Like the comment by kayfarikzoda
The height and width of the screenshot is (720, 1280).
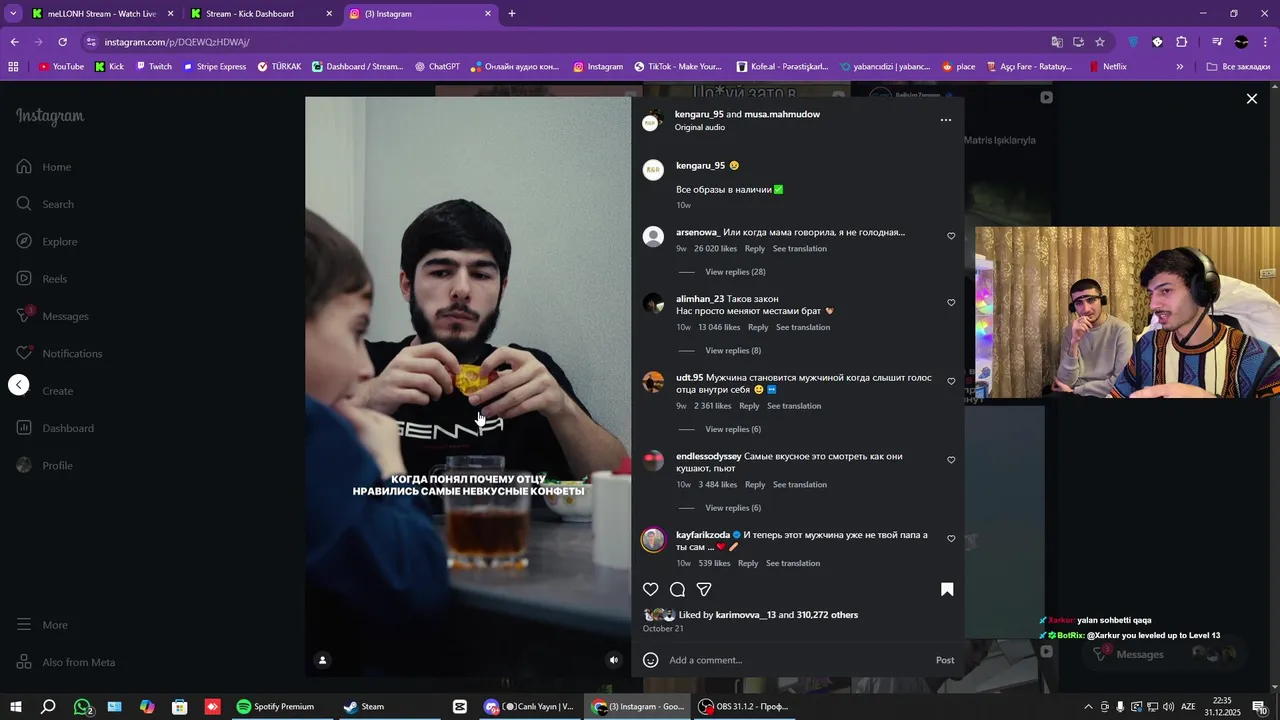click(951, 539)
